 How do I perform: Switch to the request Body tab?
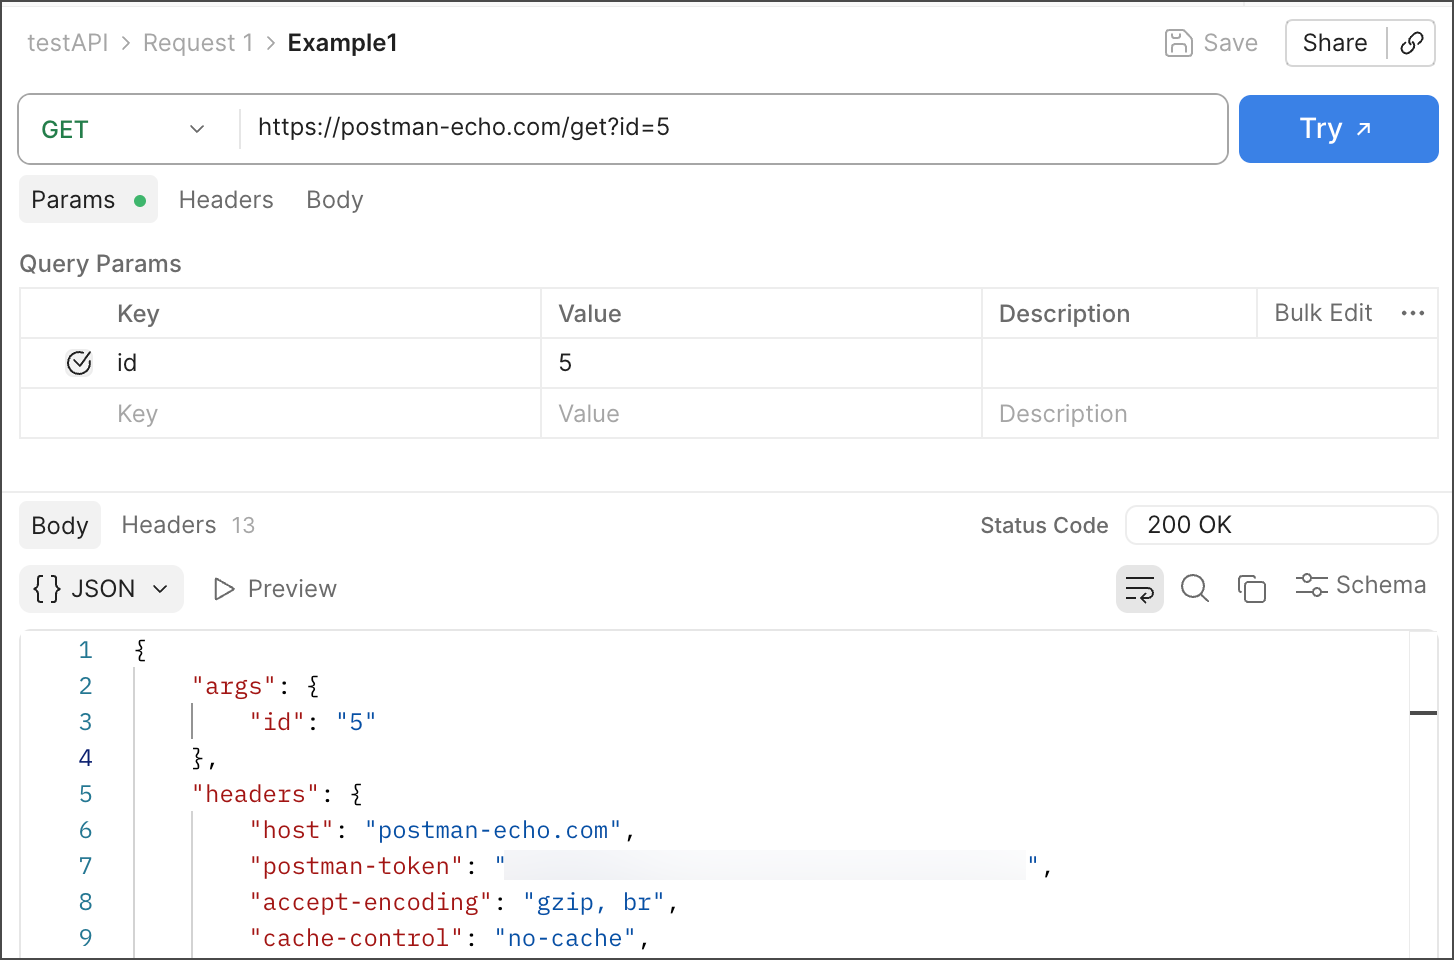335,200
